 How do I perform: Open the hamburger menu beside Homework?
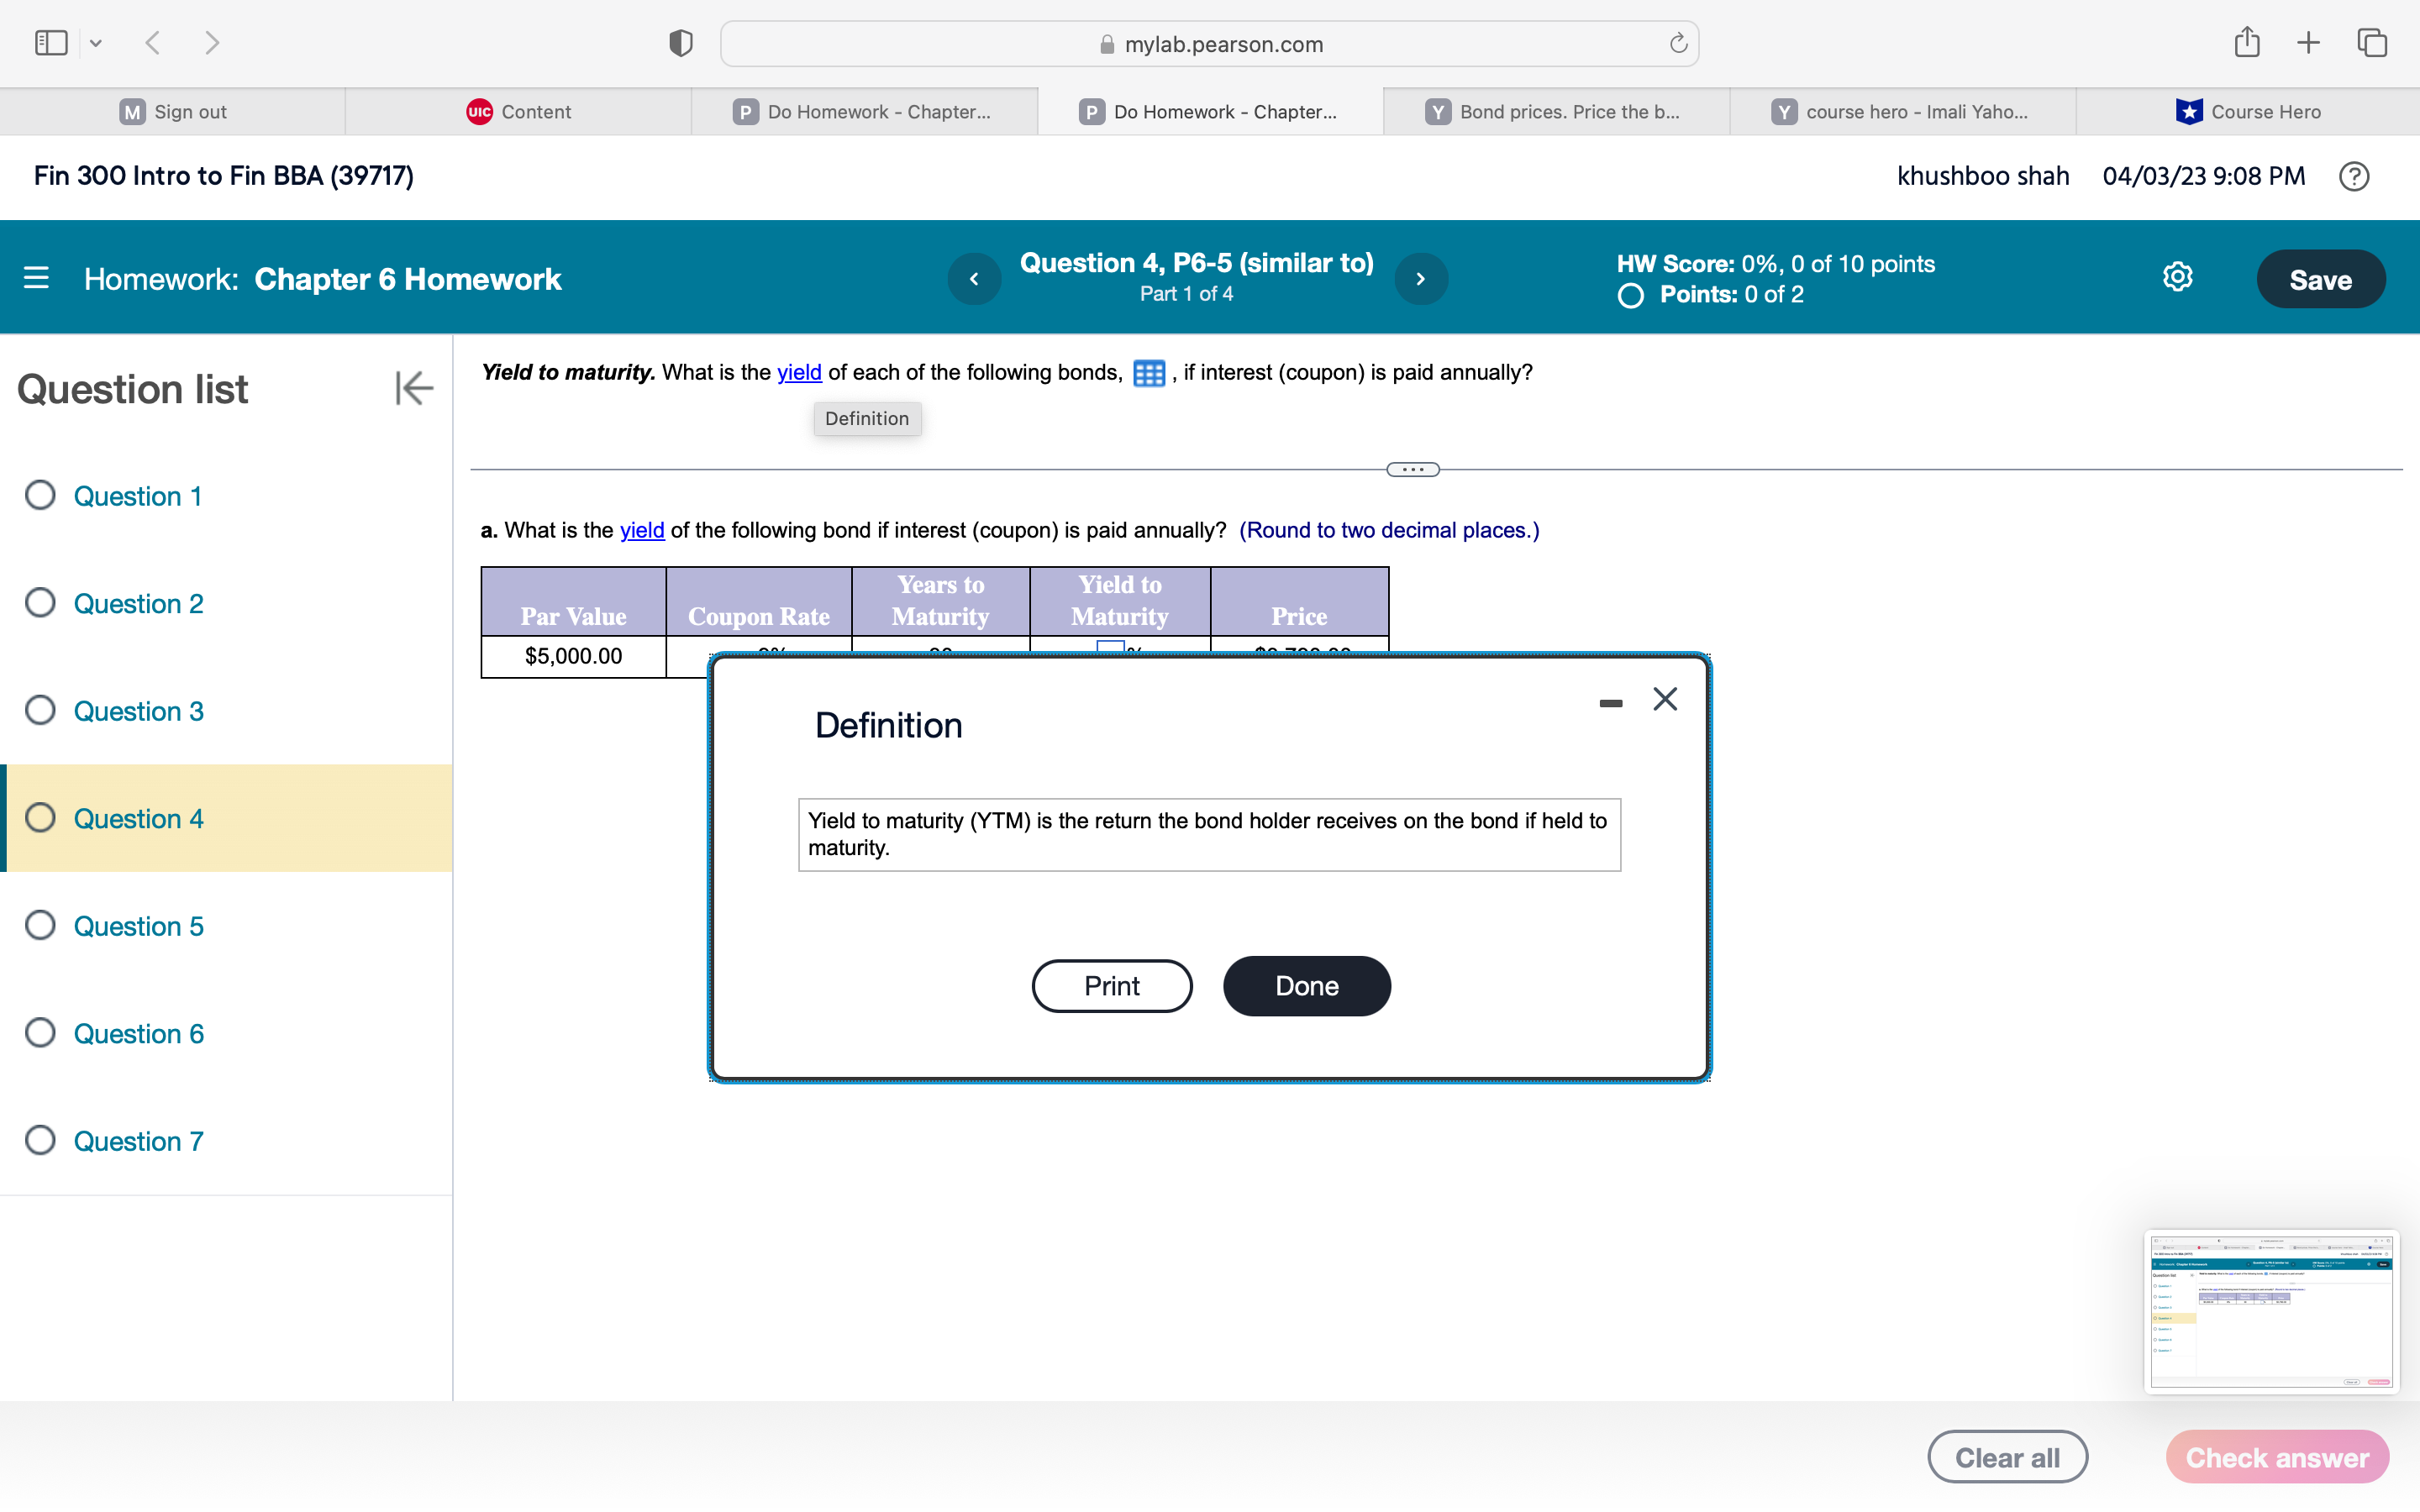pyautogui.click(x=36, y=278)
